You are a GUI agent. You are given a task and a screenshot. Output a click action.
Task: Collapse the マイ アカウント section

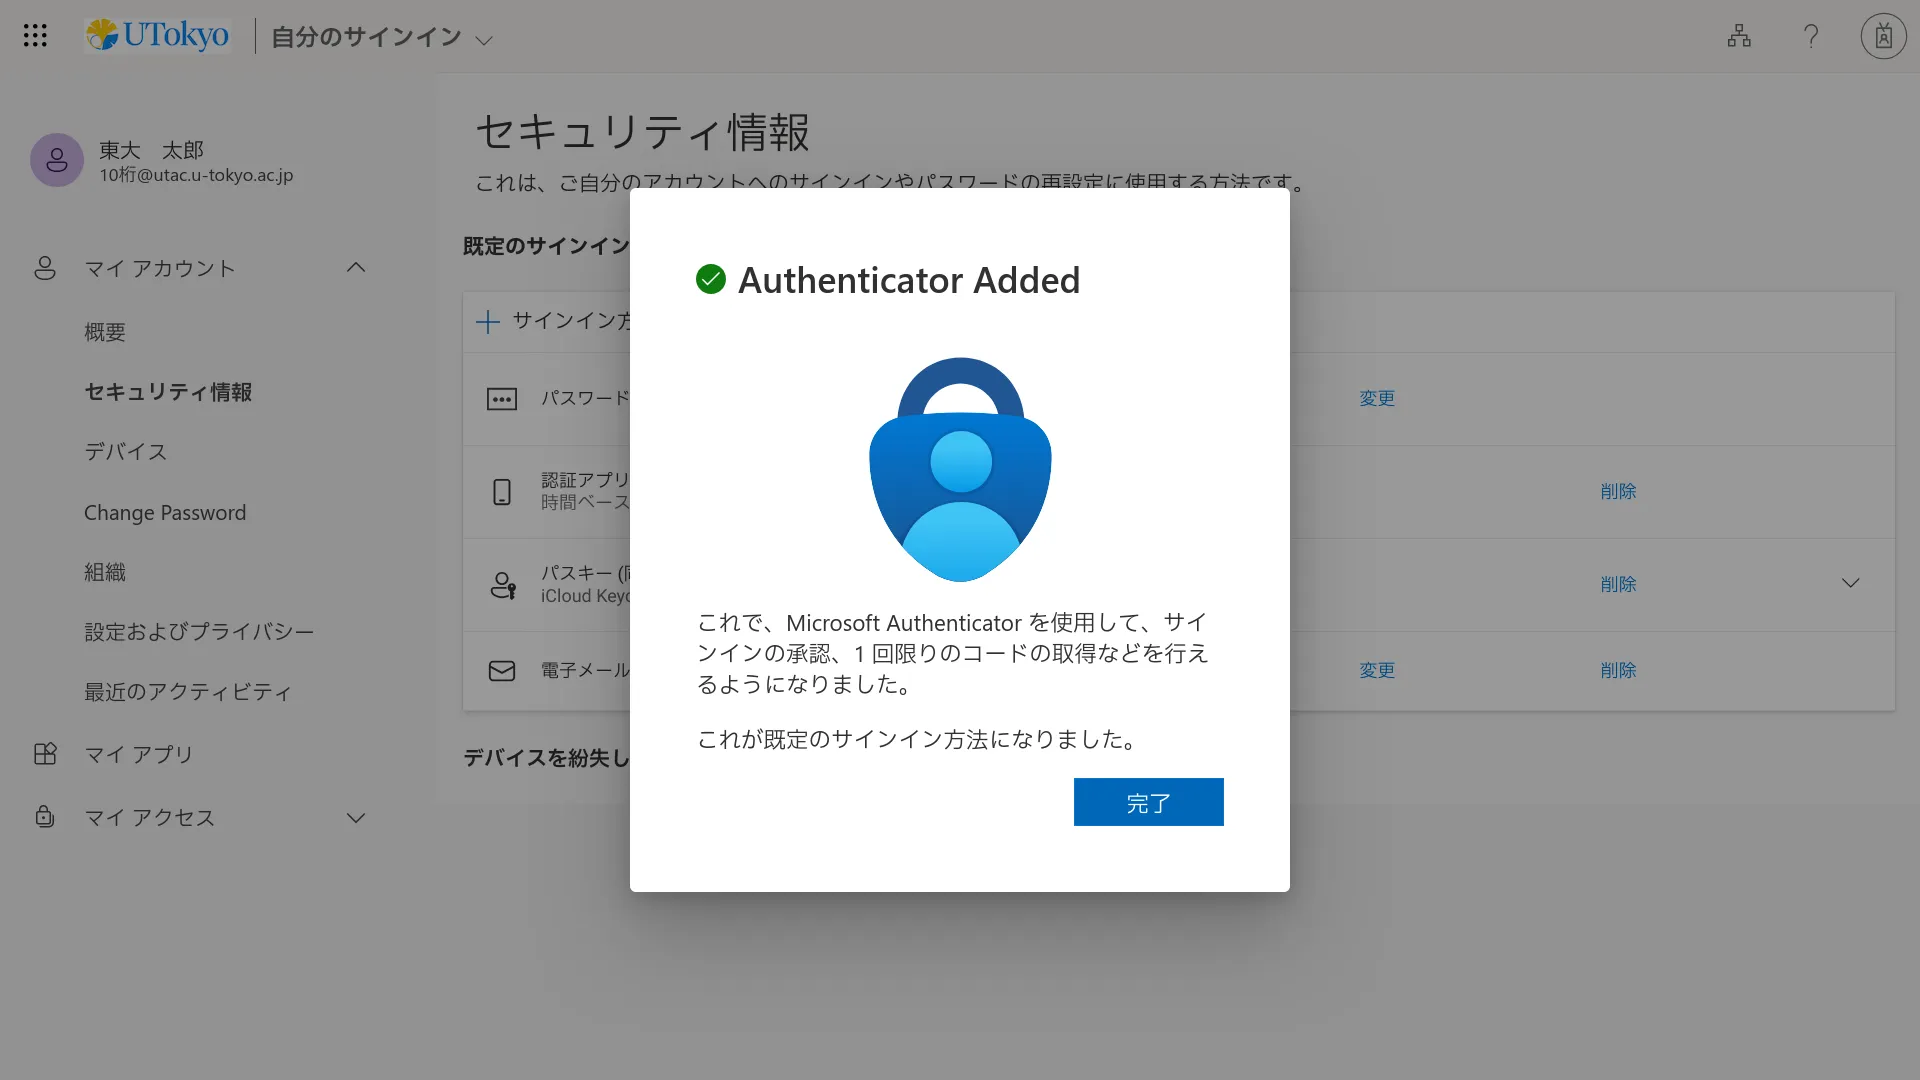coord(356,268)
